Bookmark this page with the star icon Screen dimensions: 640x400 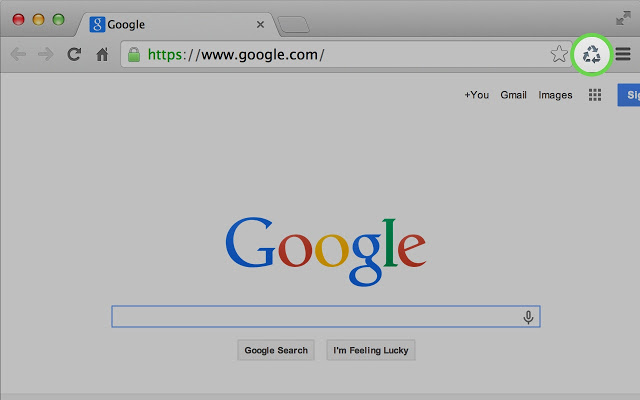[x=559, y=54]
